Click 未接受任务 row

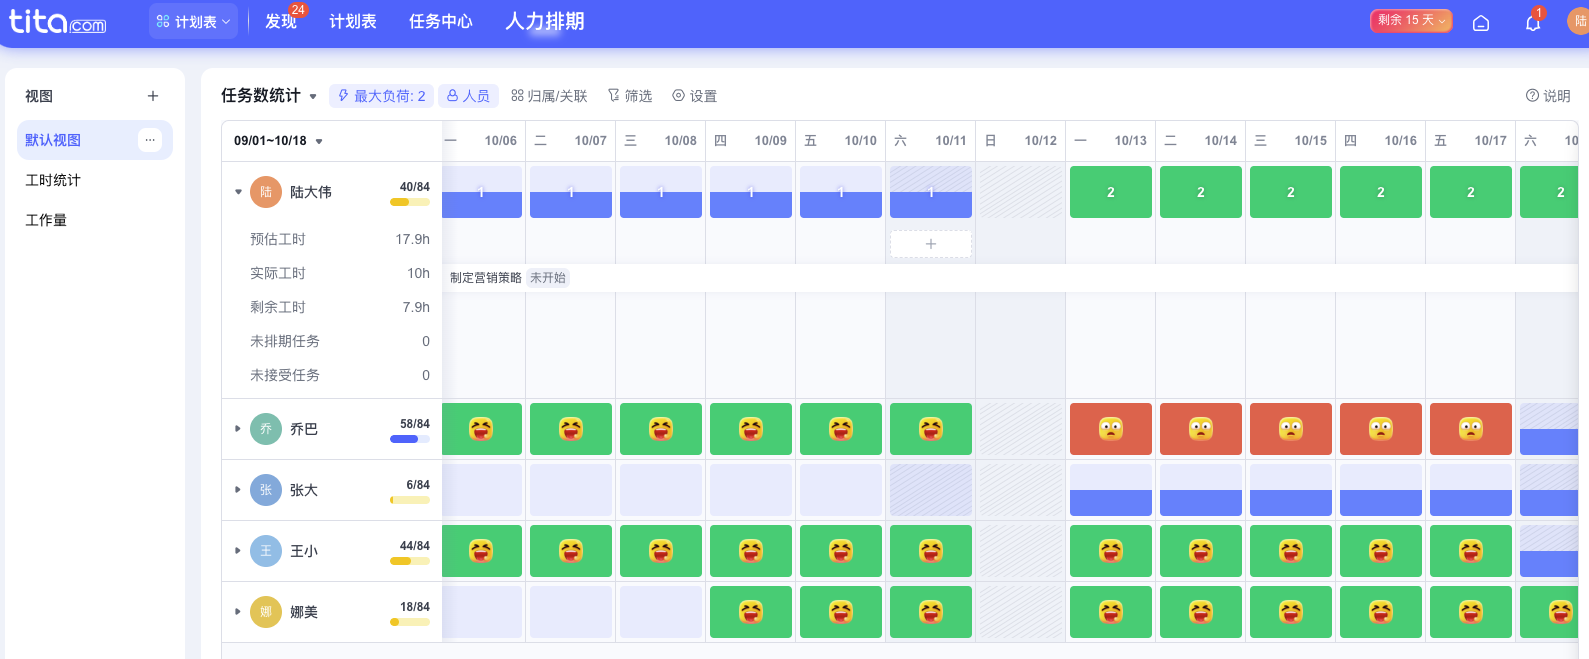(x=340, y=375)
